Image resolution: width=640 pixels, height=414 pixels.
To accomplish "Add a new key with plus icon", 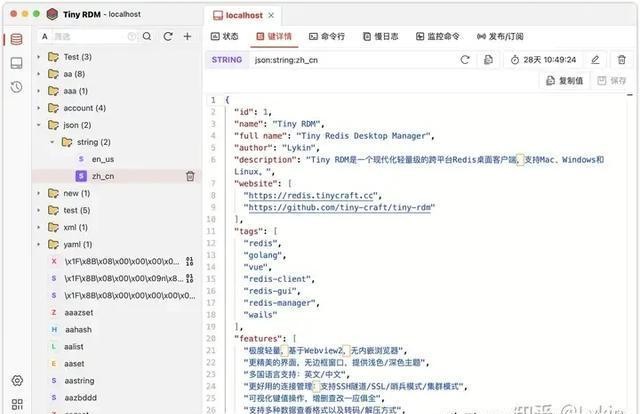I will point(187,36).
